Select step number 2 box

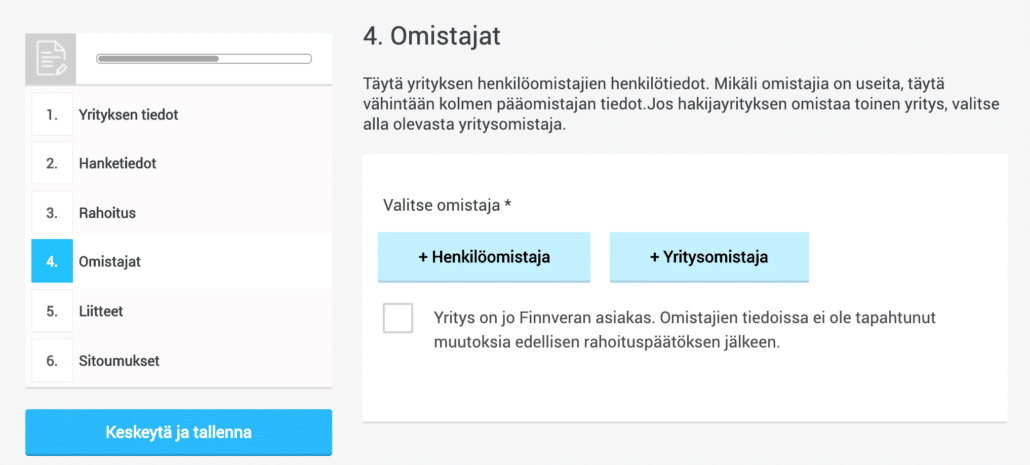coord(52,164)
